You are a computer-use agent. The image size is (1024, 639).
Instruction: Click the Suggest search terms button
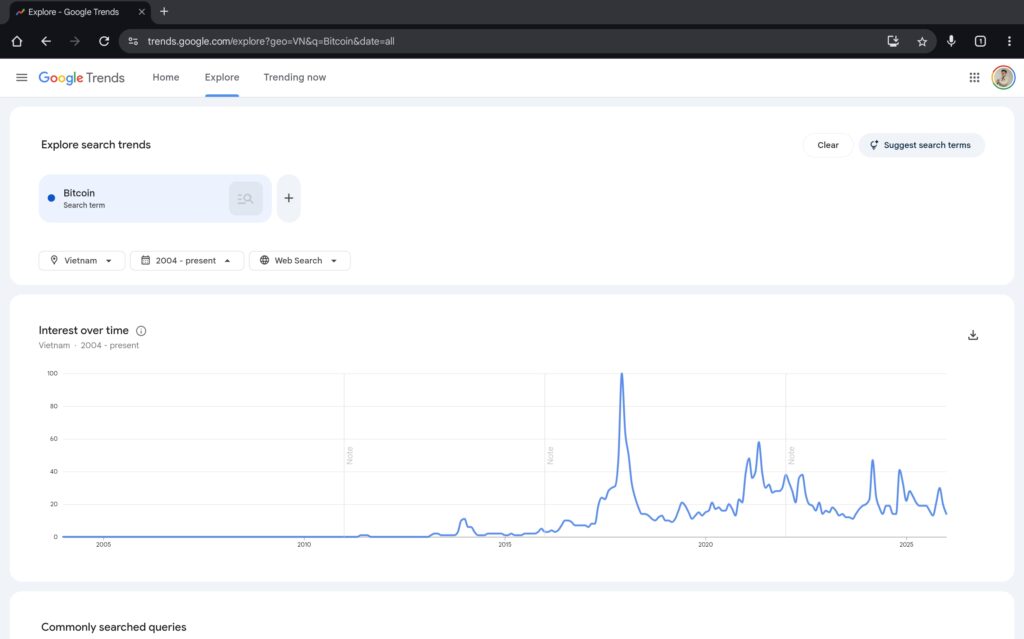[921, 145]
